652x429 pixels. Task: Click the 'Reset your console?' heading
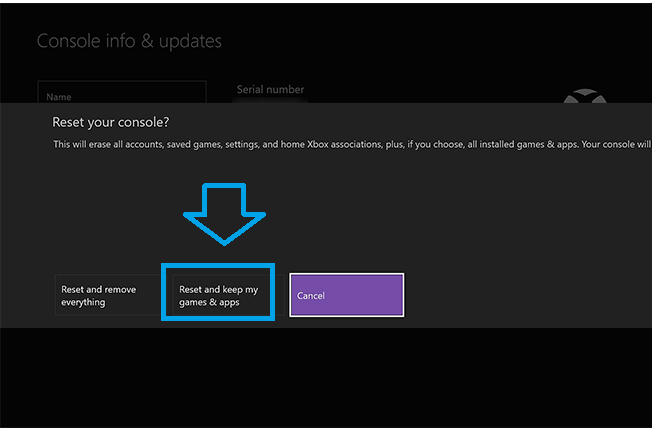click(x=111, y=122)
